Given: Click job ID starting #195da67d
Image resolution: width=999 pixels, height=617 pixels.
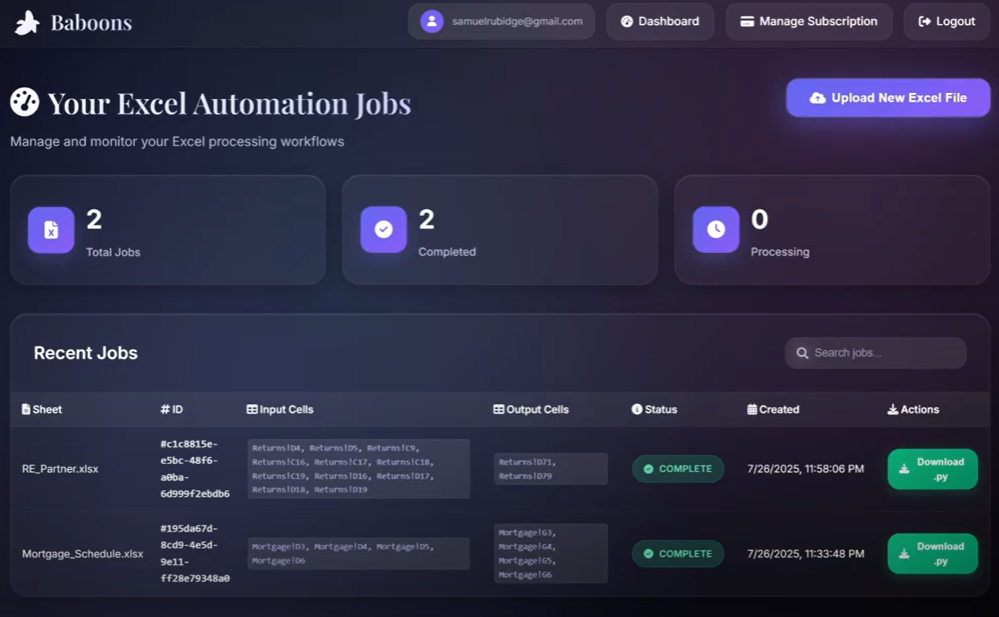Looking at the screenshot, I should [x=194, y=553].
